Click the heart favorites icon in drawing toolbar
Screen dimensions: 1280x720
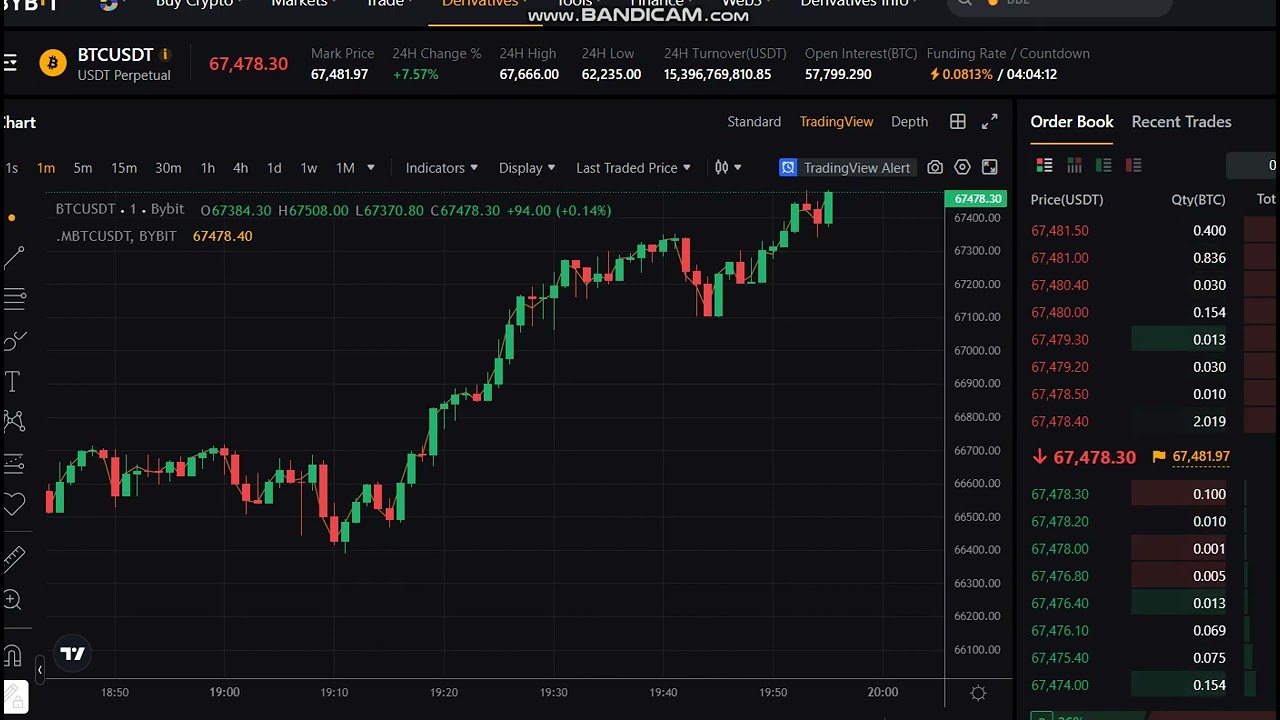coord(14,504)
